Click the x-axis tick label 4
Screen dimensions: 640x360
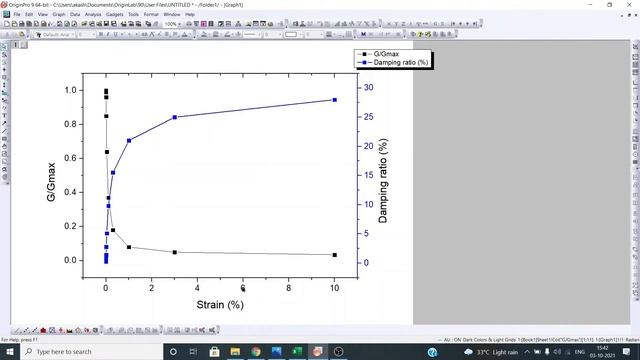click(x=197, y=288)
